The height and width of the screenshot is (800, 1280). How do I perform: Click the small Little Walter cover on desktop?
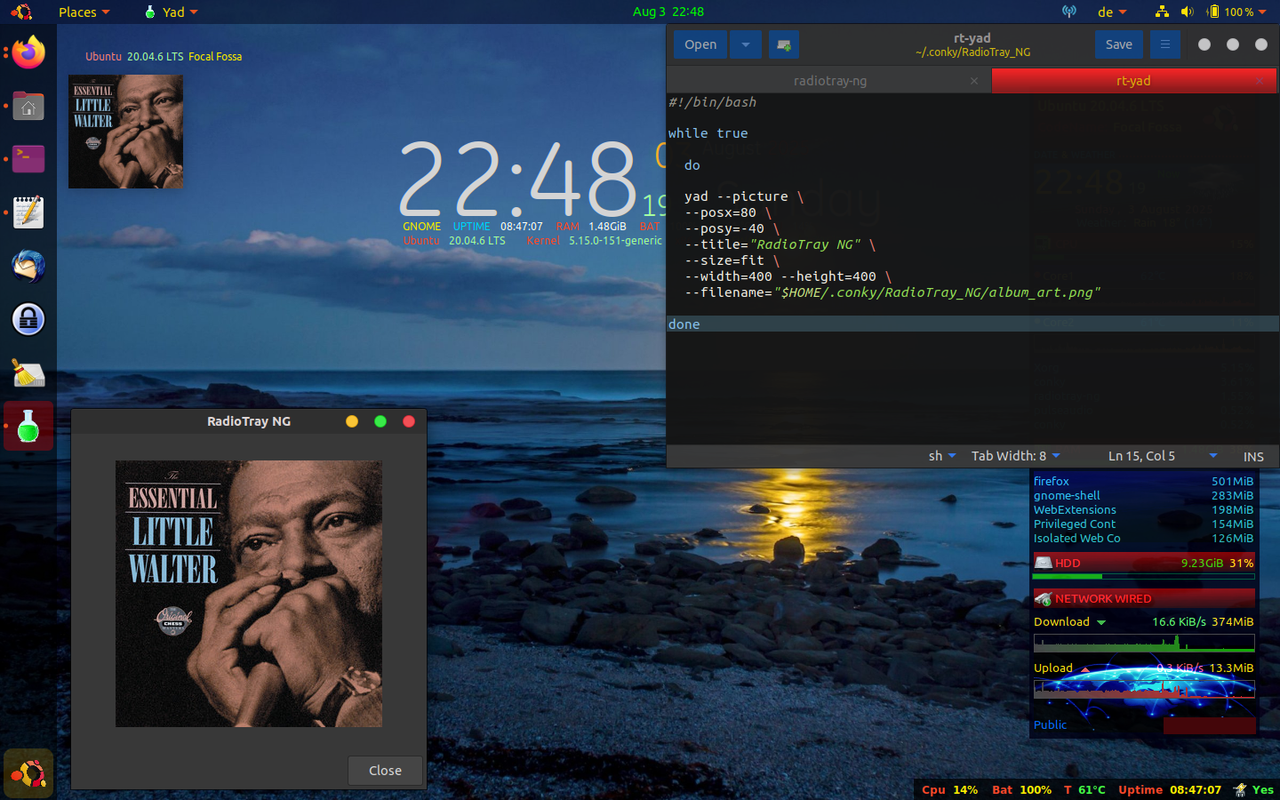(x=126, y=131)
